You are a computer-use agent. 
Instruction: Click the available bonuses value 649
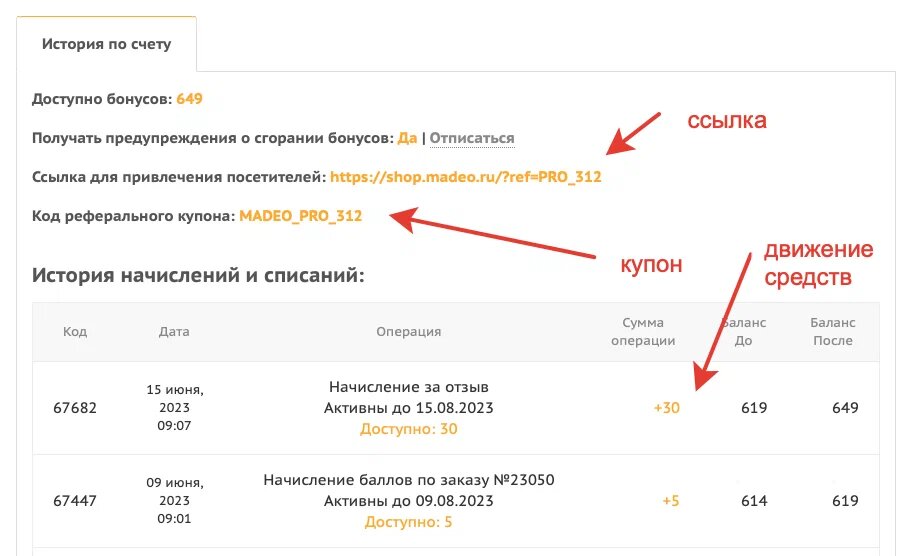coord(190,99)
